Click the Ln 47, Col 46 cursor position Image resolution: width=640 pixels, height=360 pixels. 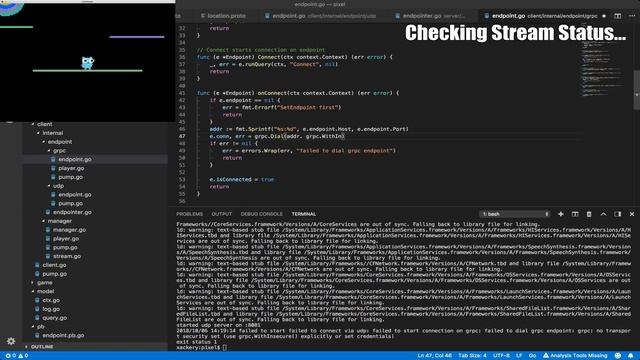coord(434,356)
